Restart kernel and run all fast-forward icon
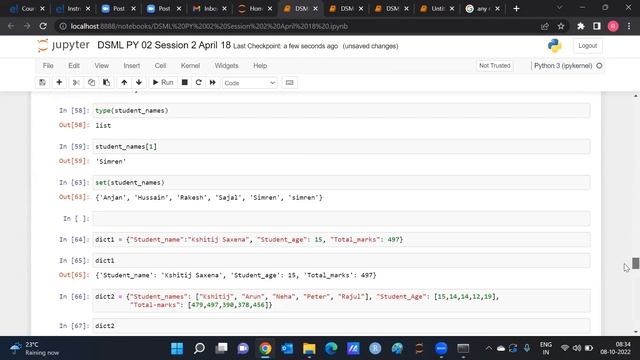This screenshot has width=640, height=360. 213,82
